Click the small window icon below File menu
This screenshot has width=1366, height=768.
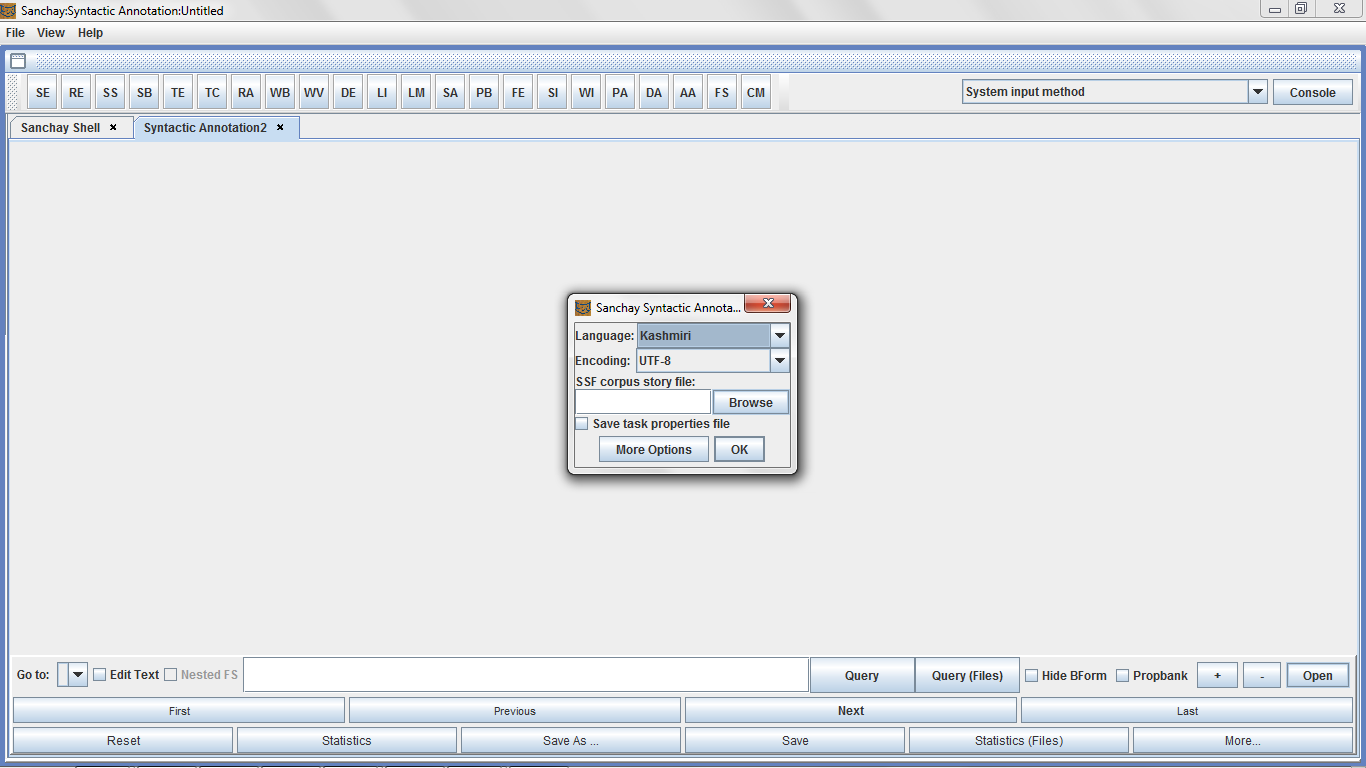coord(18,61)
